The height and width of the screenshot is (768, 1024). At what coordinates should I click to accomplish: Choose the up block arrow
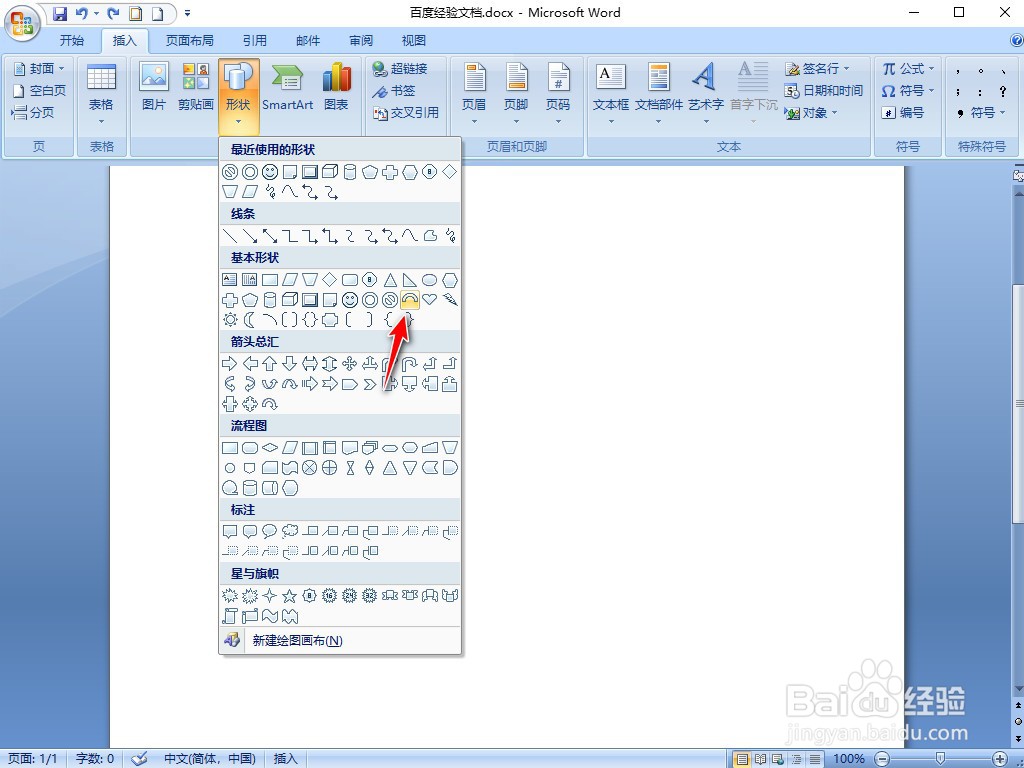pos(270,364)
